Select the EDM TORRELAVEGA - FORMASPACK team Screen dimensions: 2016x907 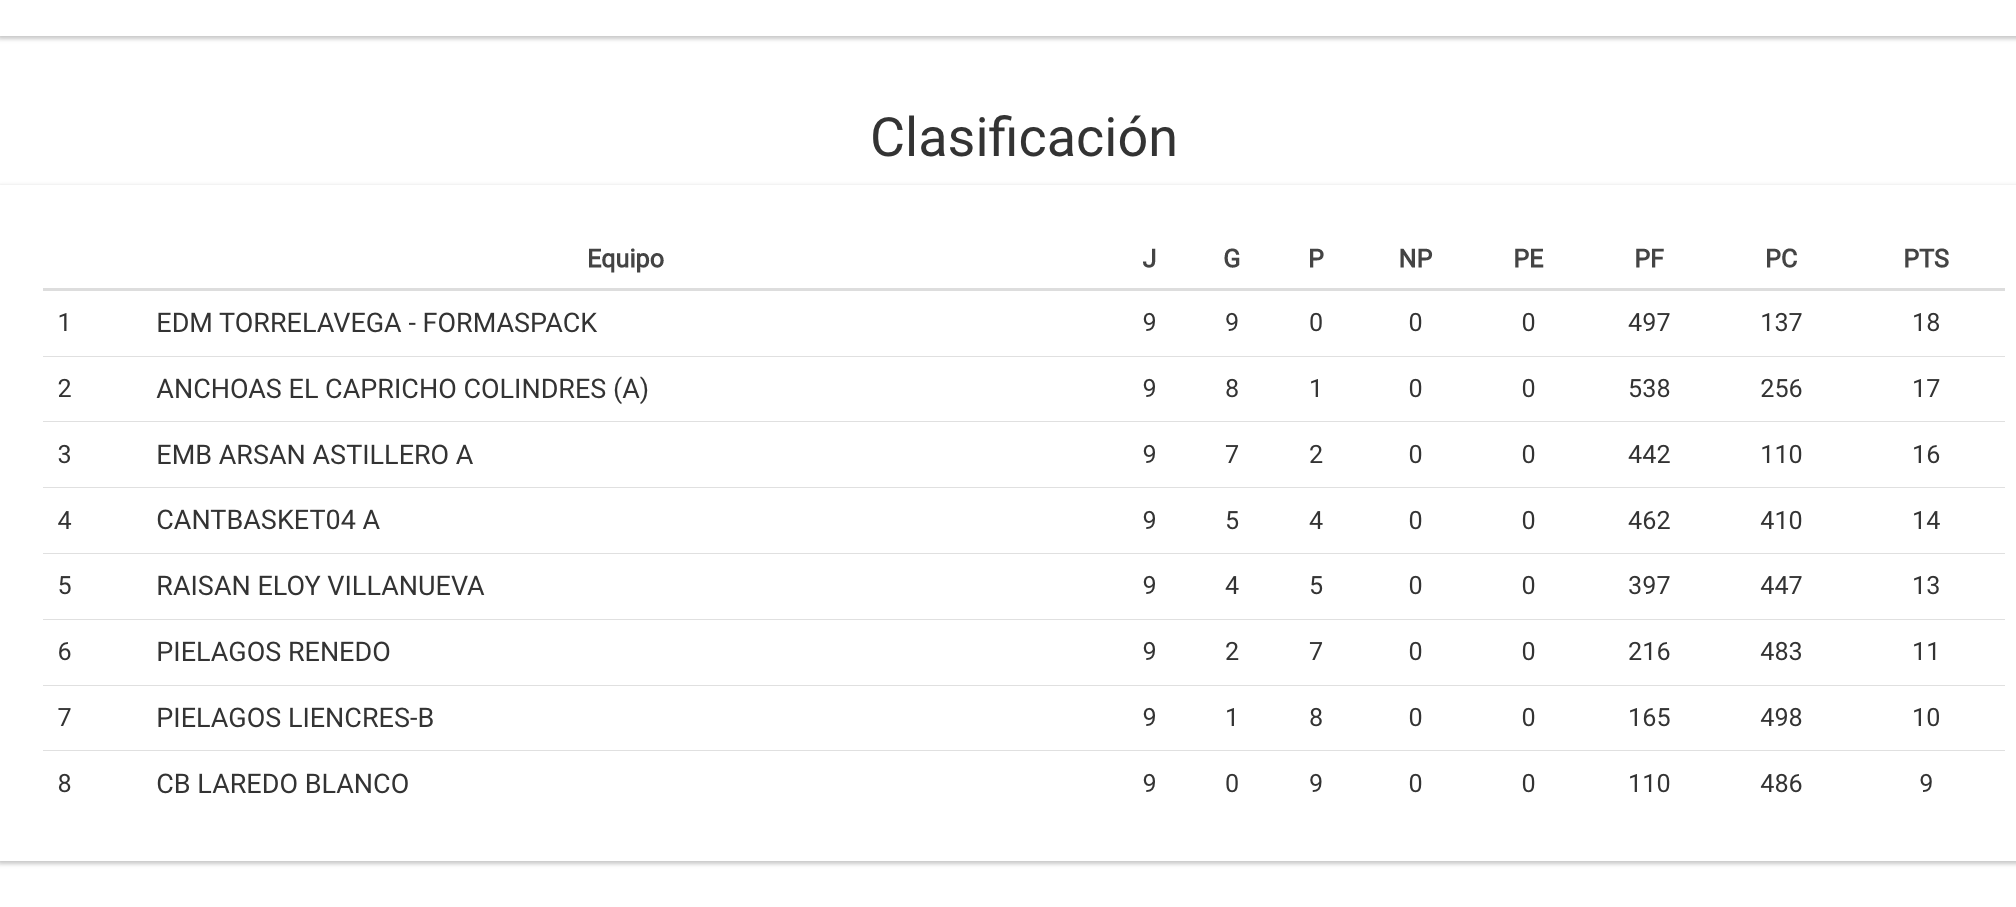[376, 323]
